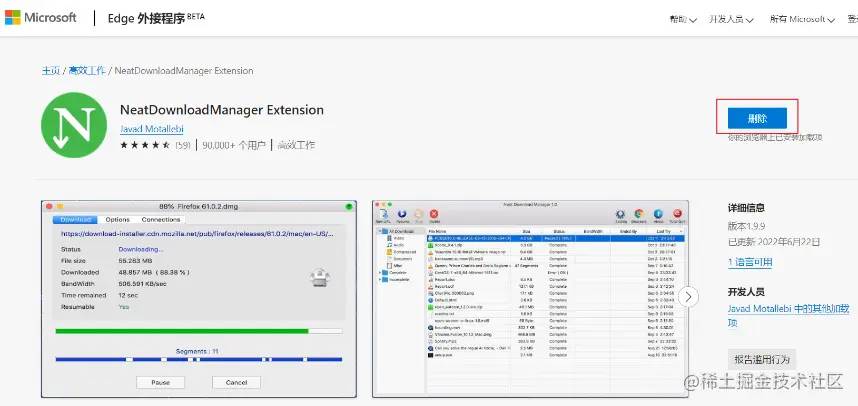
Task: Click the 开发人员 sidebar heading
Action: (746, 292)
